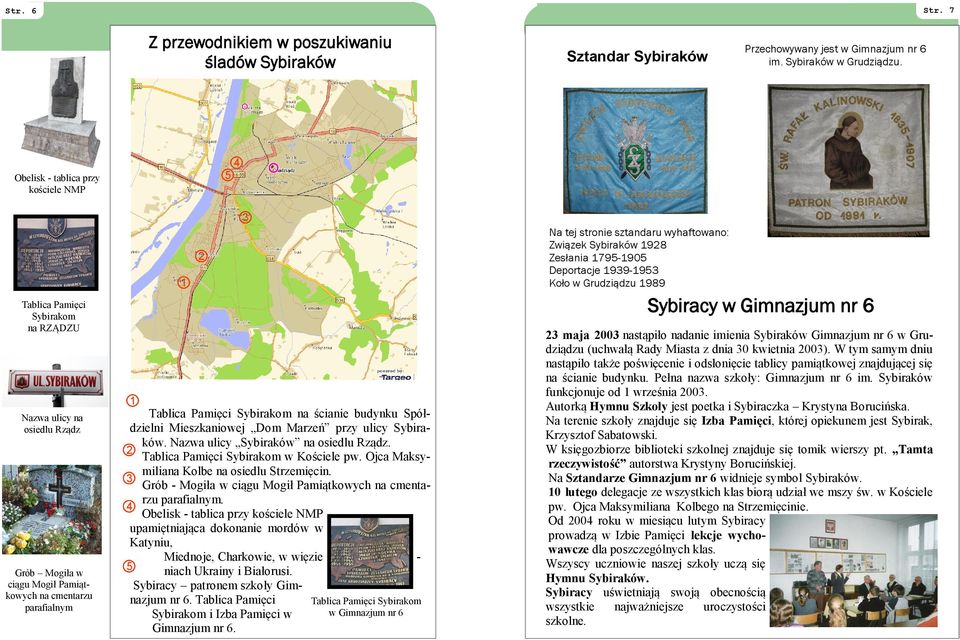Click bold text '10 lutego'
The width and height of the screenshot is (960, 640).
(x=573, y=492)
